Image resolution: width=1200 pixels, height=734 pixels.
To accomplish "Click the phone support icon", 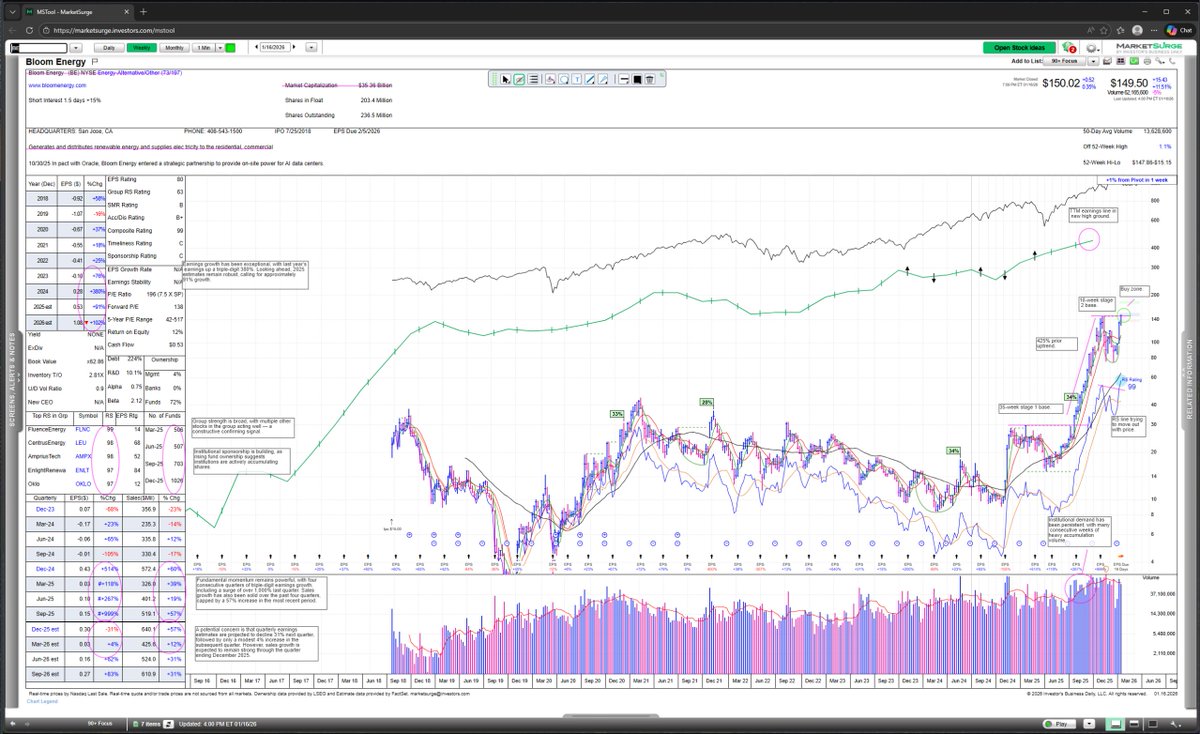I will (1172, 61).
